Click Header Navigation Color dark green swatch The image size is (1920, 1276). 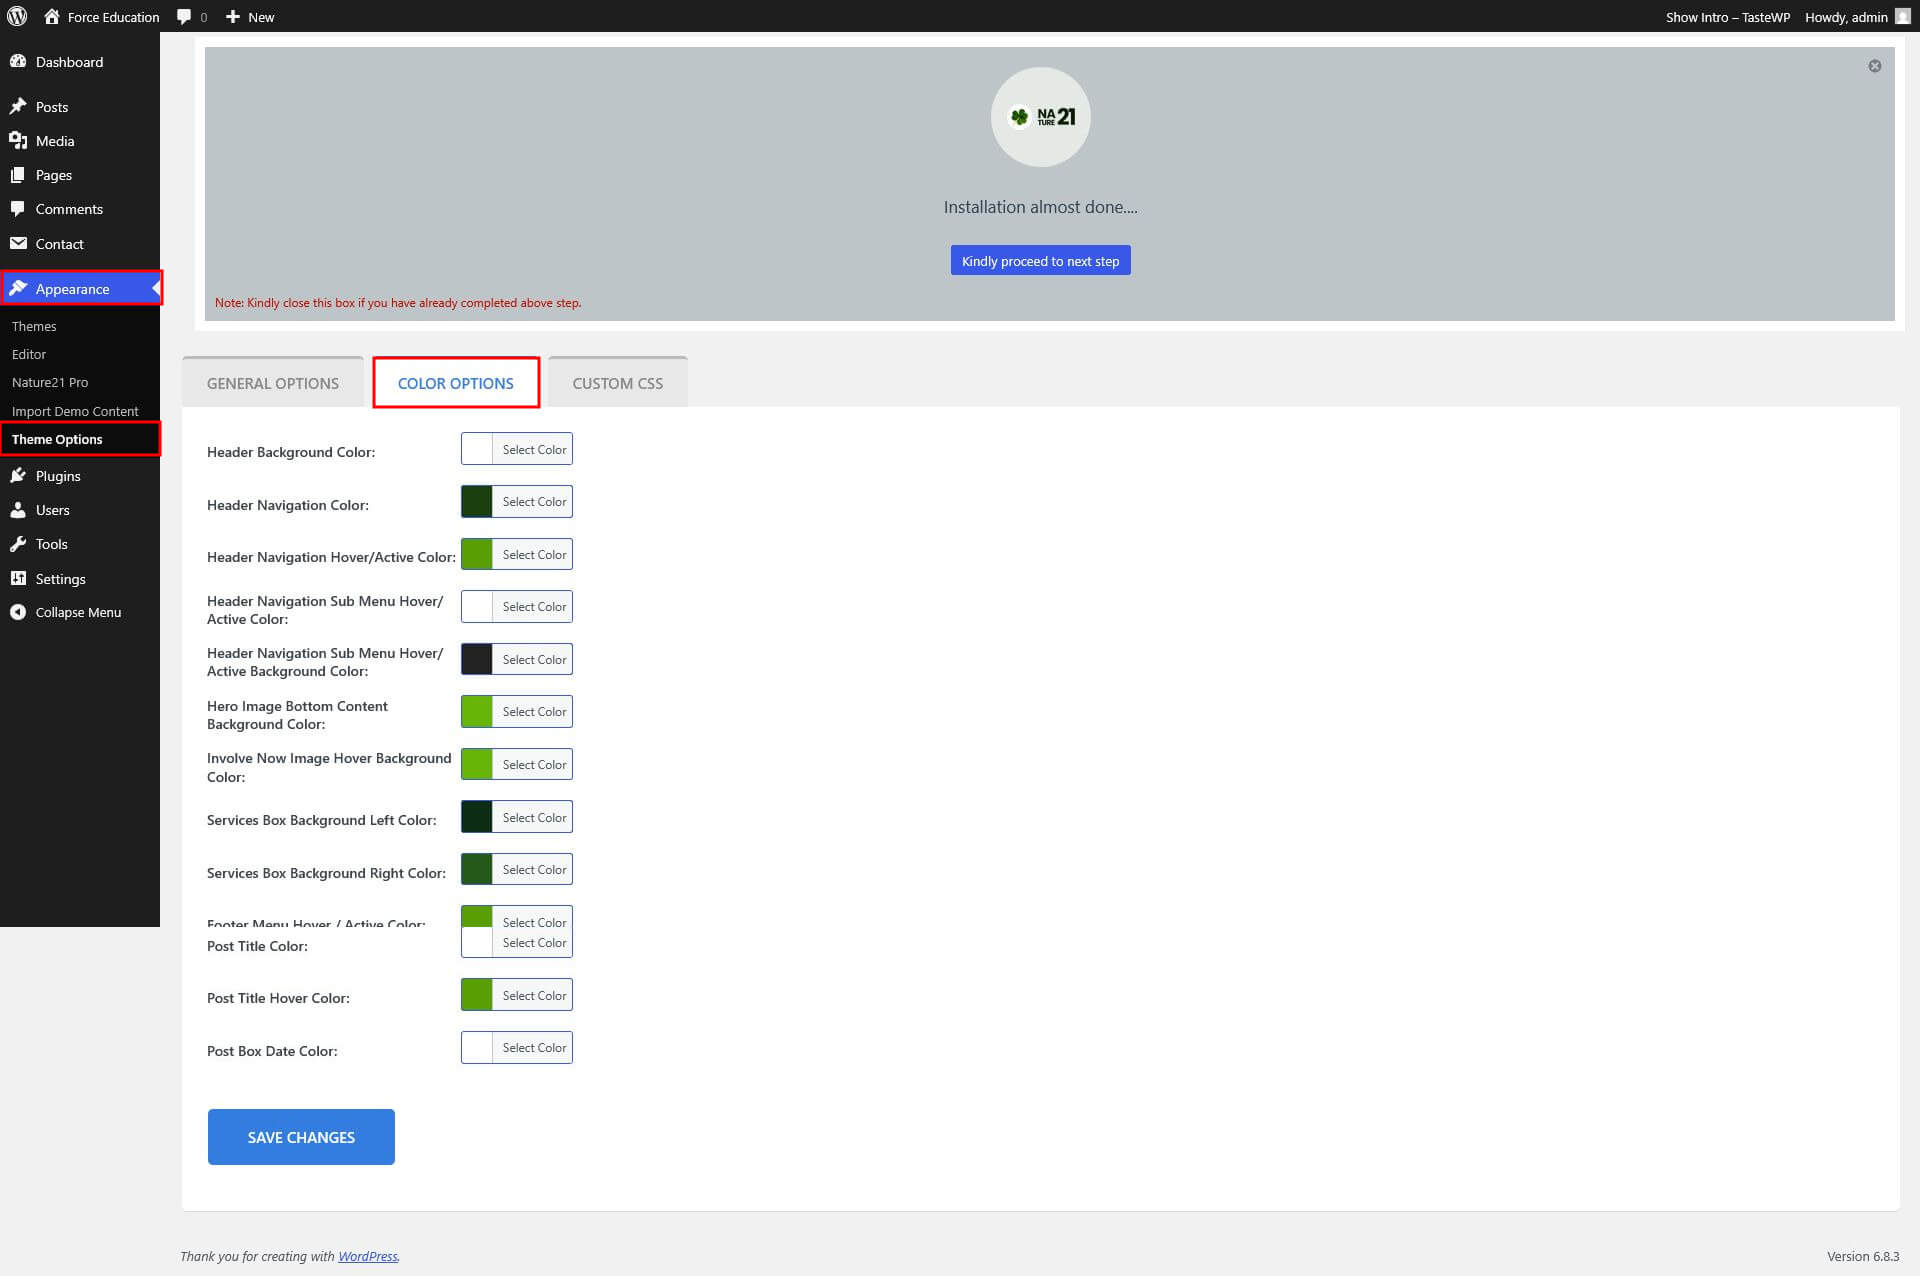click(x=477, y=502)
